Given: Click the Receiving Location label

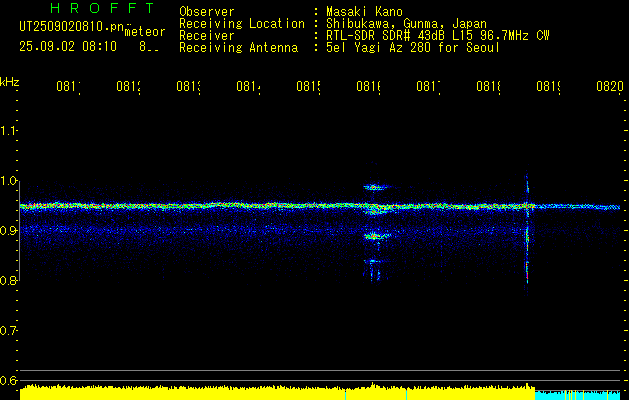Looking at the screenshot, I should (242, 24).
